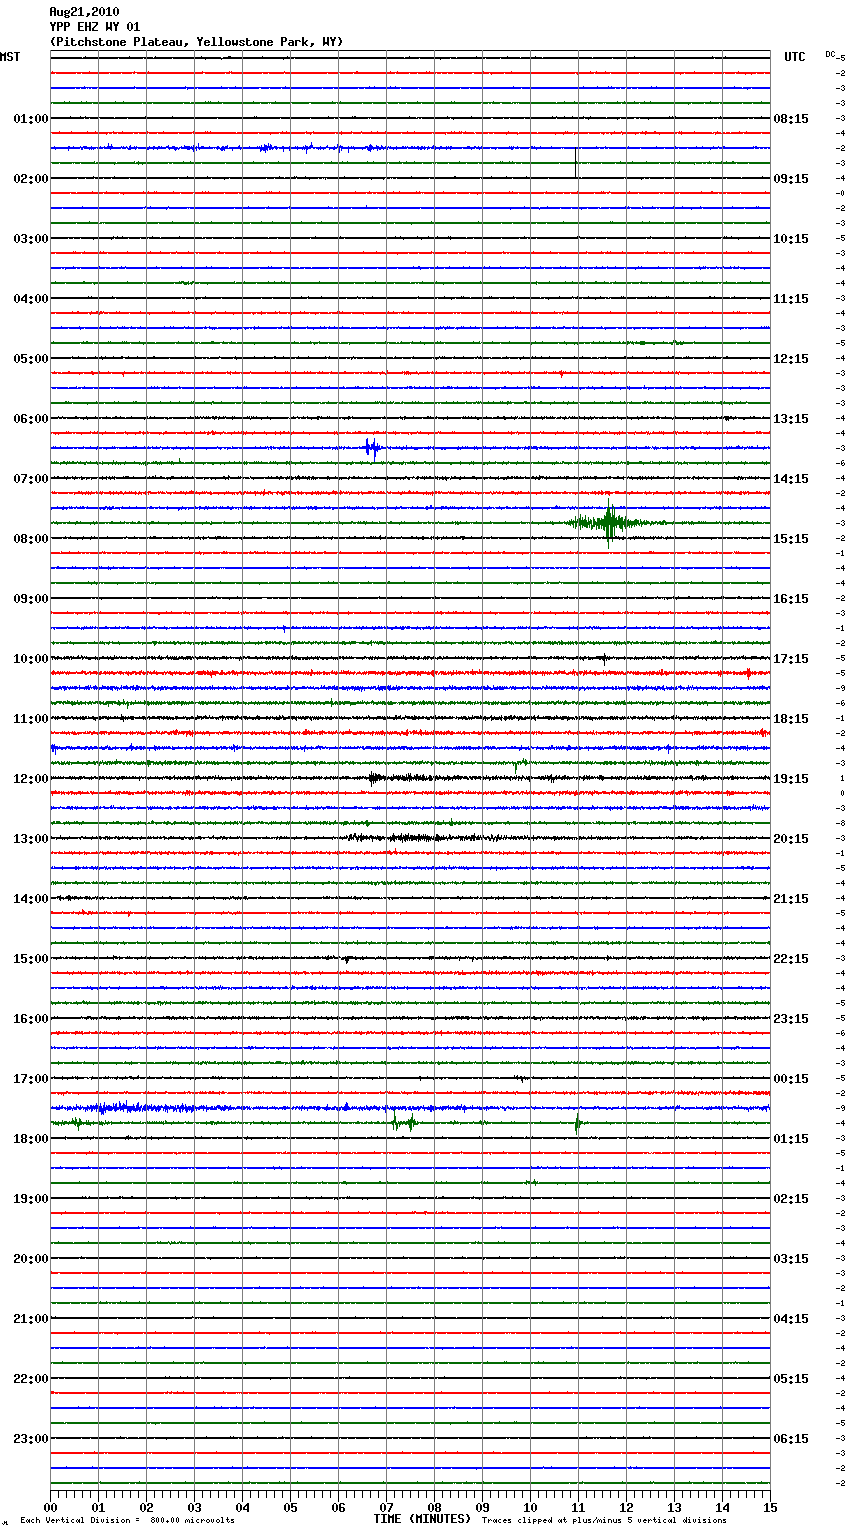Select the 12:00 MST row label
Image resolution: width=850 pixels, height=1534 pixels.
(31, 779)
